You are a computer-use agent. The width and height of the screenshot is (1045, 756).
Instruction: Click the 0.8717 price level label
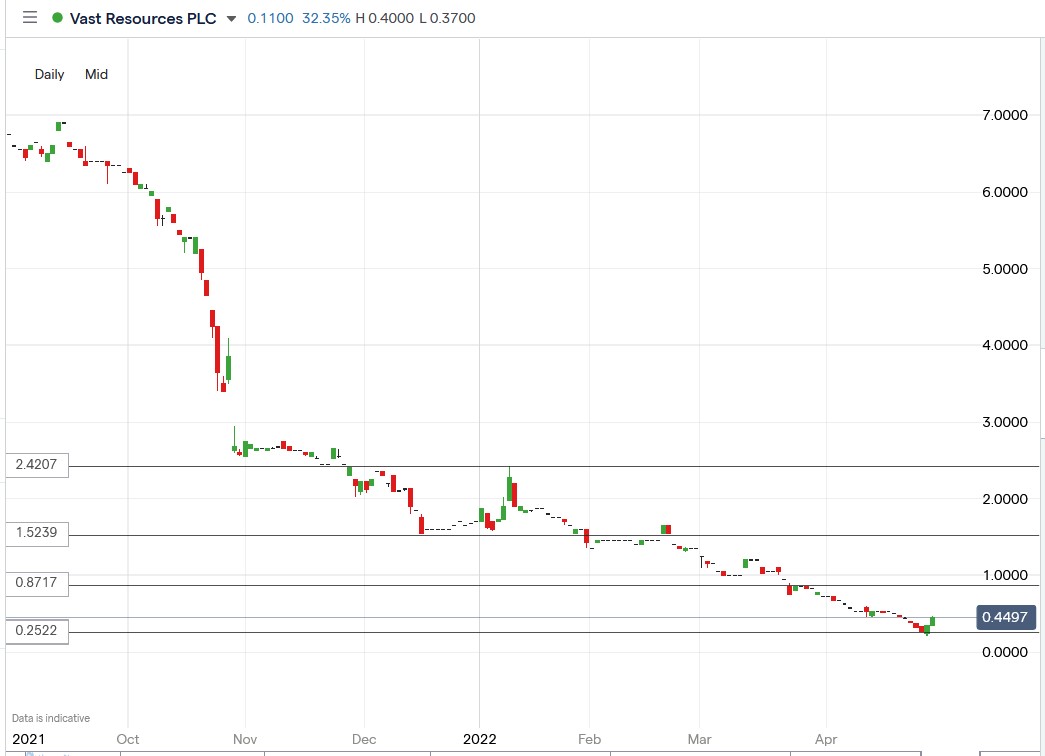point(35,583)
